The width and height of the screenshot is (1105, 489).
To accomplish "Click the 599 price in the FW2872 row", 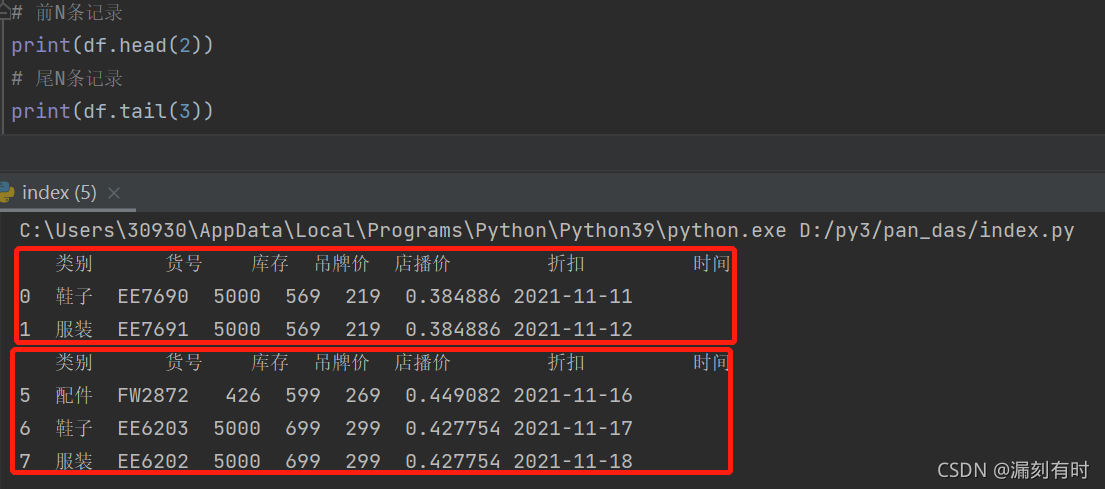I will (x=303, y=396).
